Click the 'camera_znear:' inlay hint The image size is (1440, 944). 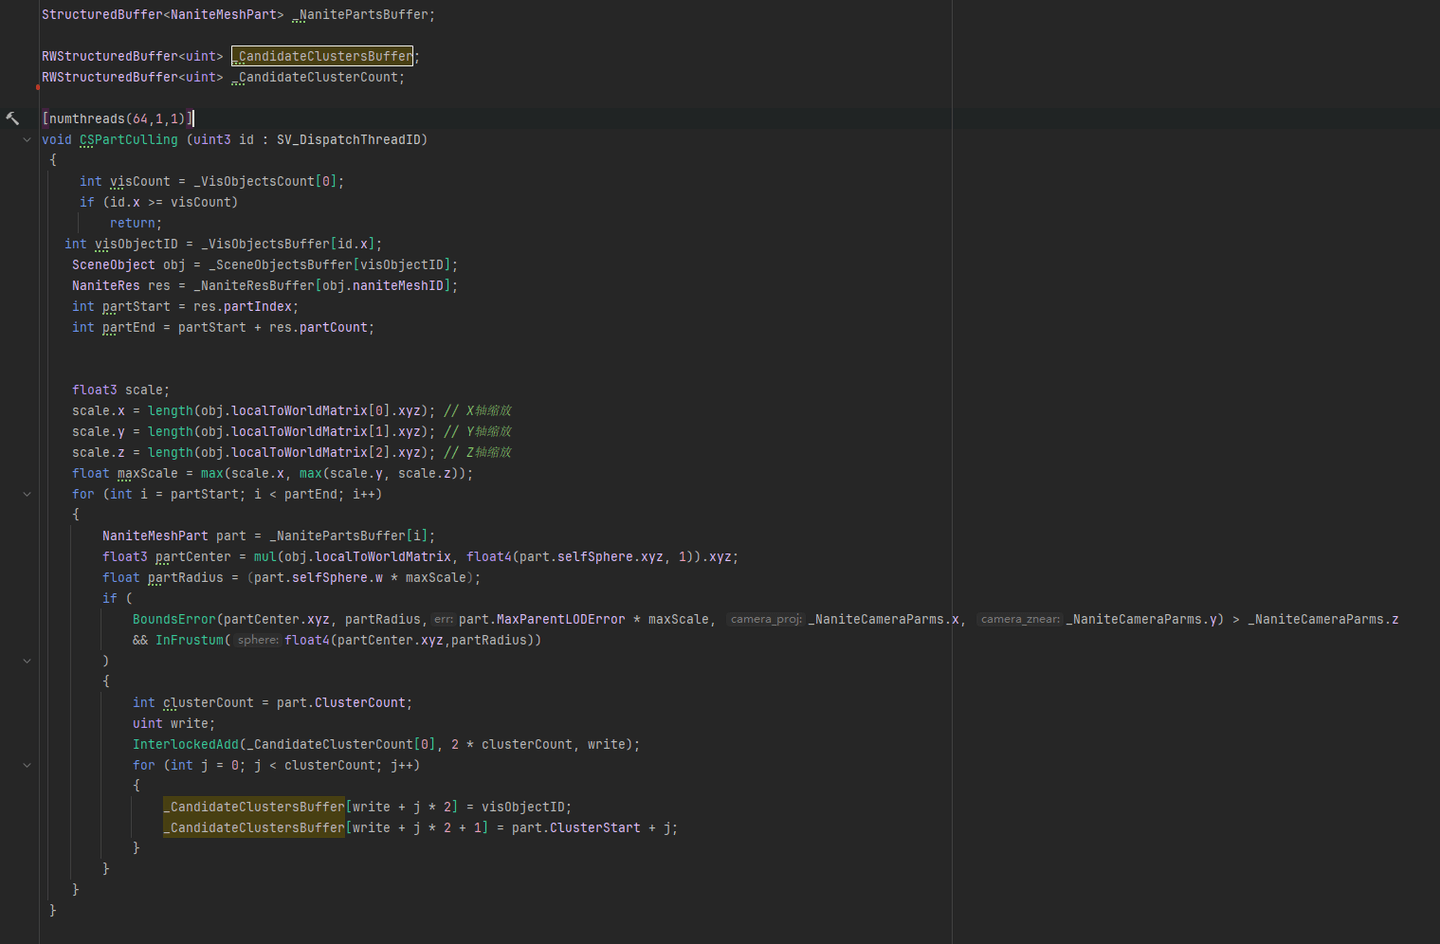click(1019, 620)
